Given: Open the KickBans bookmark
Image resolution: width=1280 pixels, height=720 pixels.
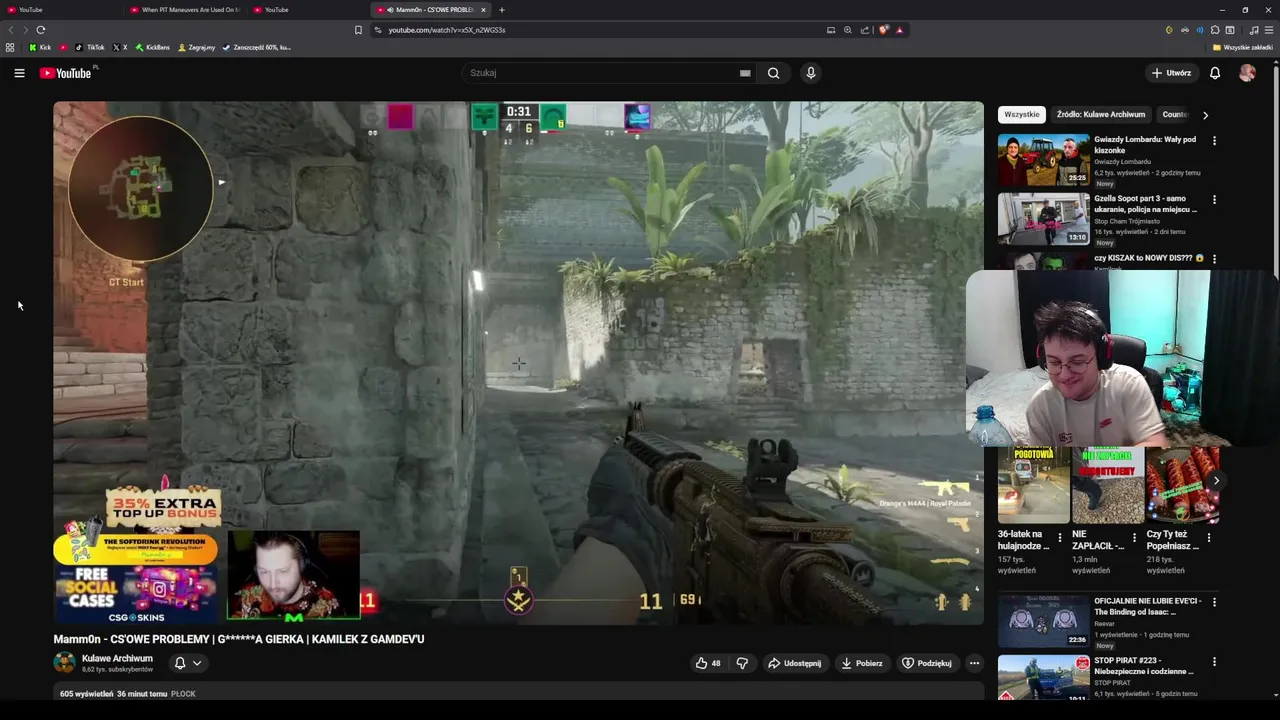Looking at the screenshot, I should (x=153, y=47).
